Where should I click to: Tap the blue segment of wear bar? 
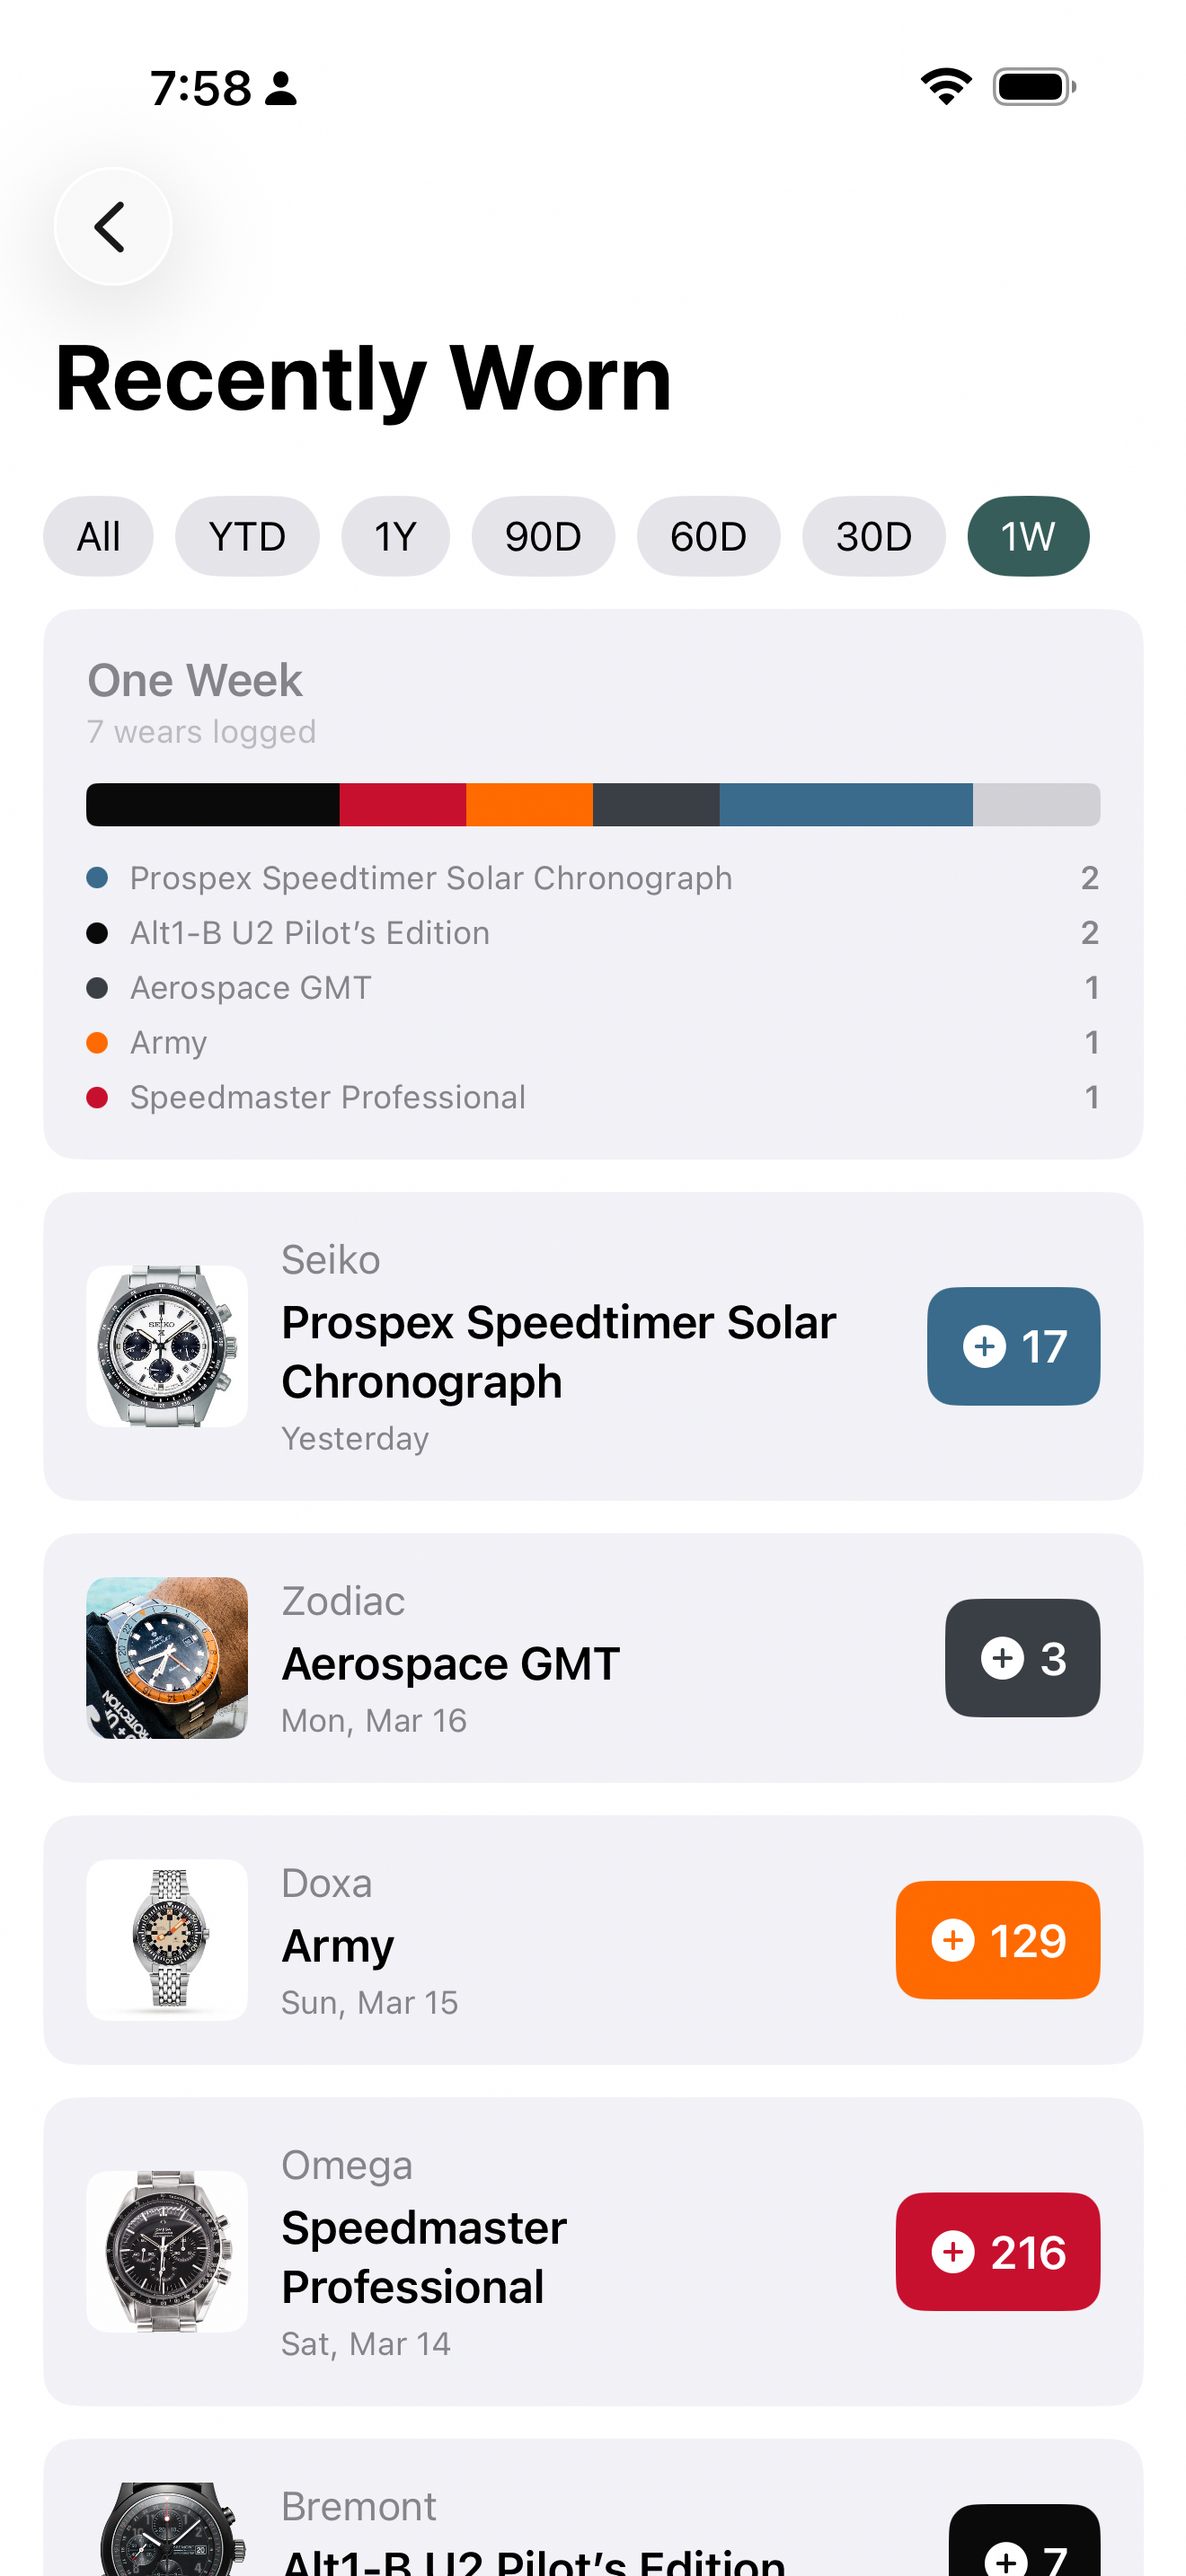pyautogui.click(x=845, y=805)
